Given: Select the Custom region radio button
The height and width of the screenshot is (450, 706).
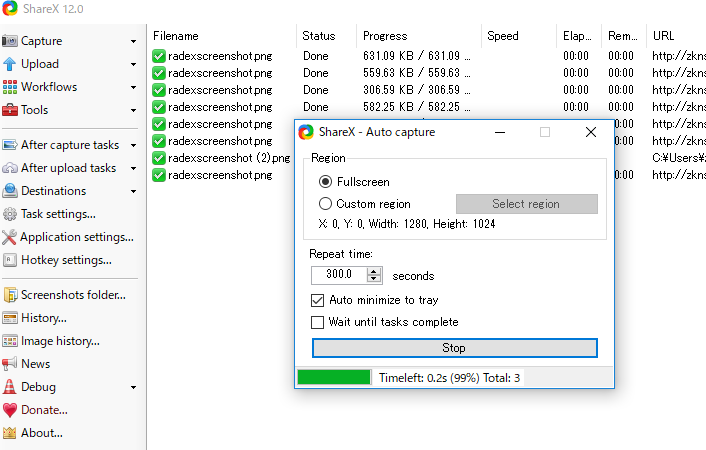Looking at the screenshot, I should (x=325, y=204).
